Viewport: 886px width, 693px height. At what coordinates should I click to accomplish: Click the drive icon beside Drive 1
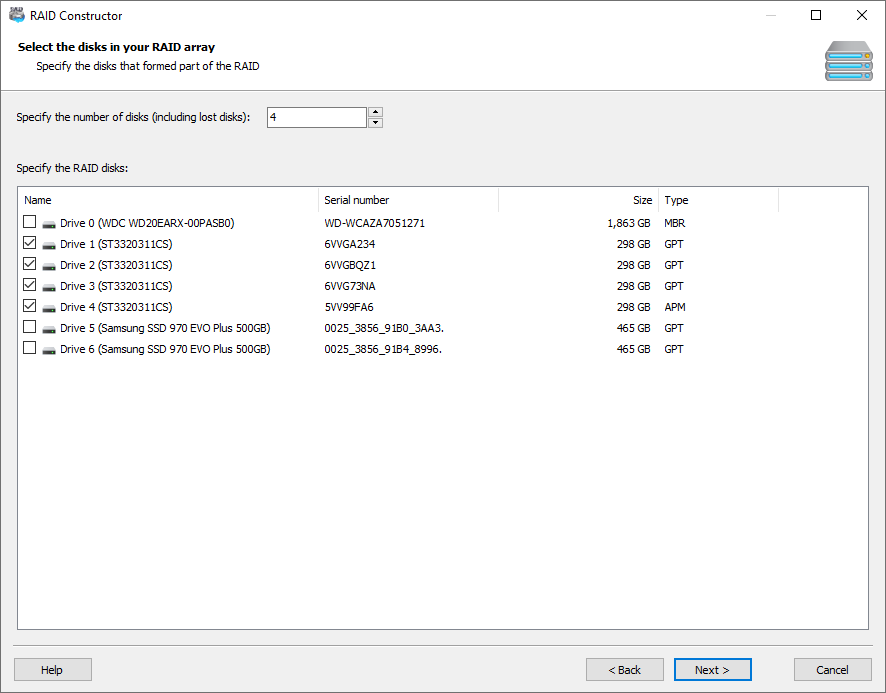(49, 244)
